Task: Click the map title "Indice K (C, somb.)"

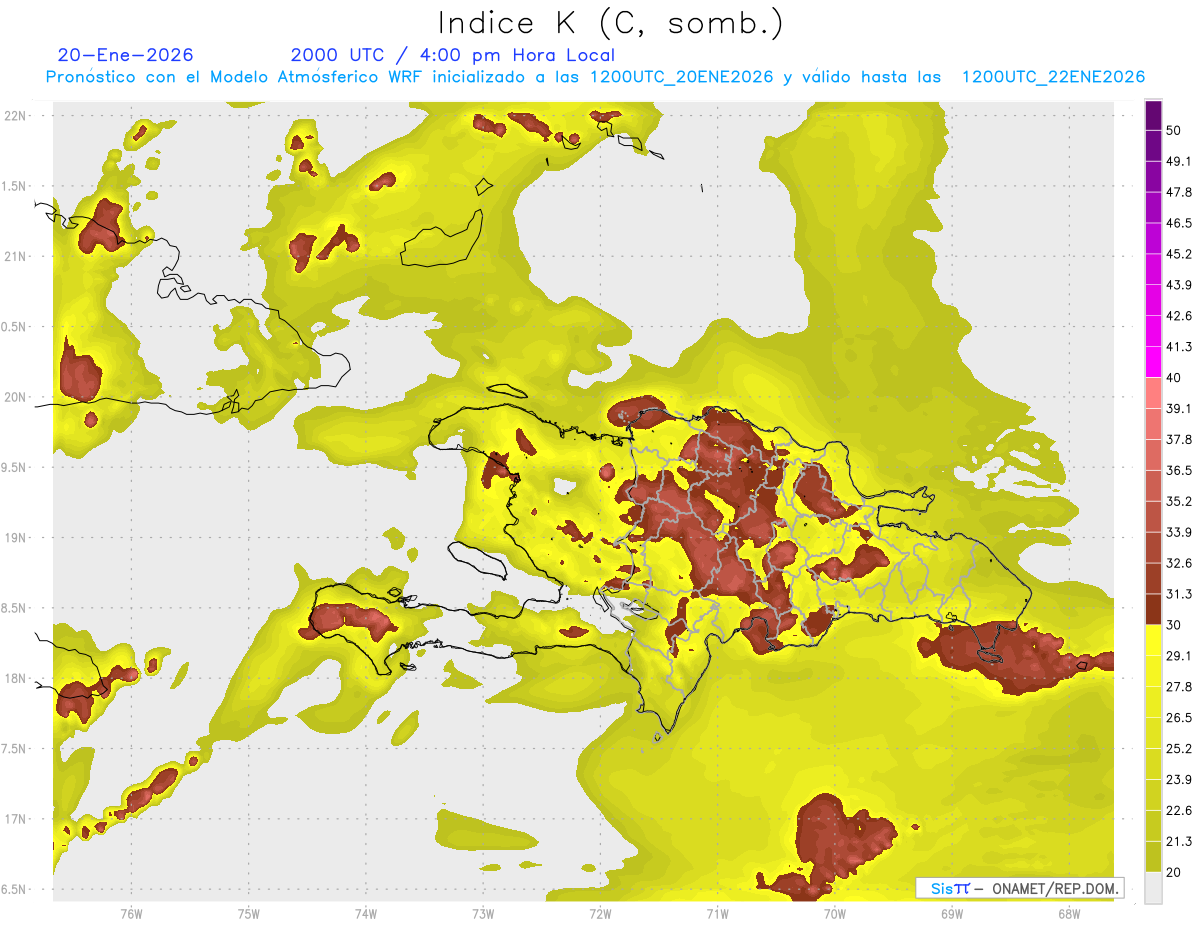Action: tap(611, 23)
